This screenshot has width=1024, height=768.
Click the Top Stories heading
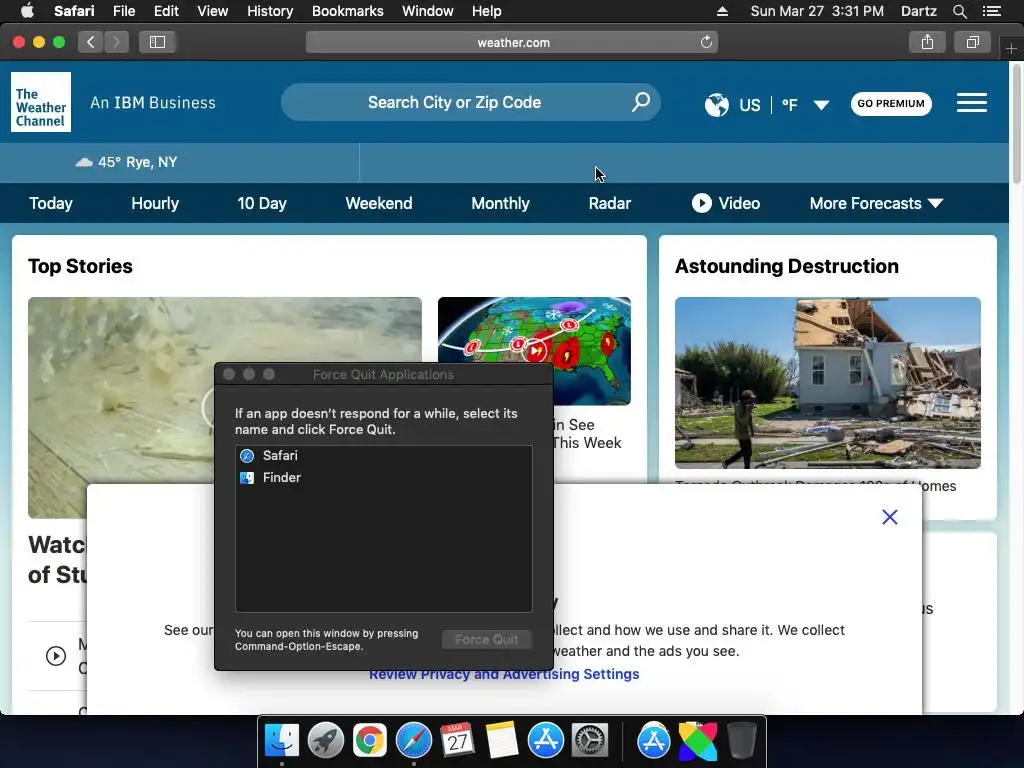tap(80, 266)
